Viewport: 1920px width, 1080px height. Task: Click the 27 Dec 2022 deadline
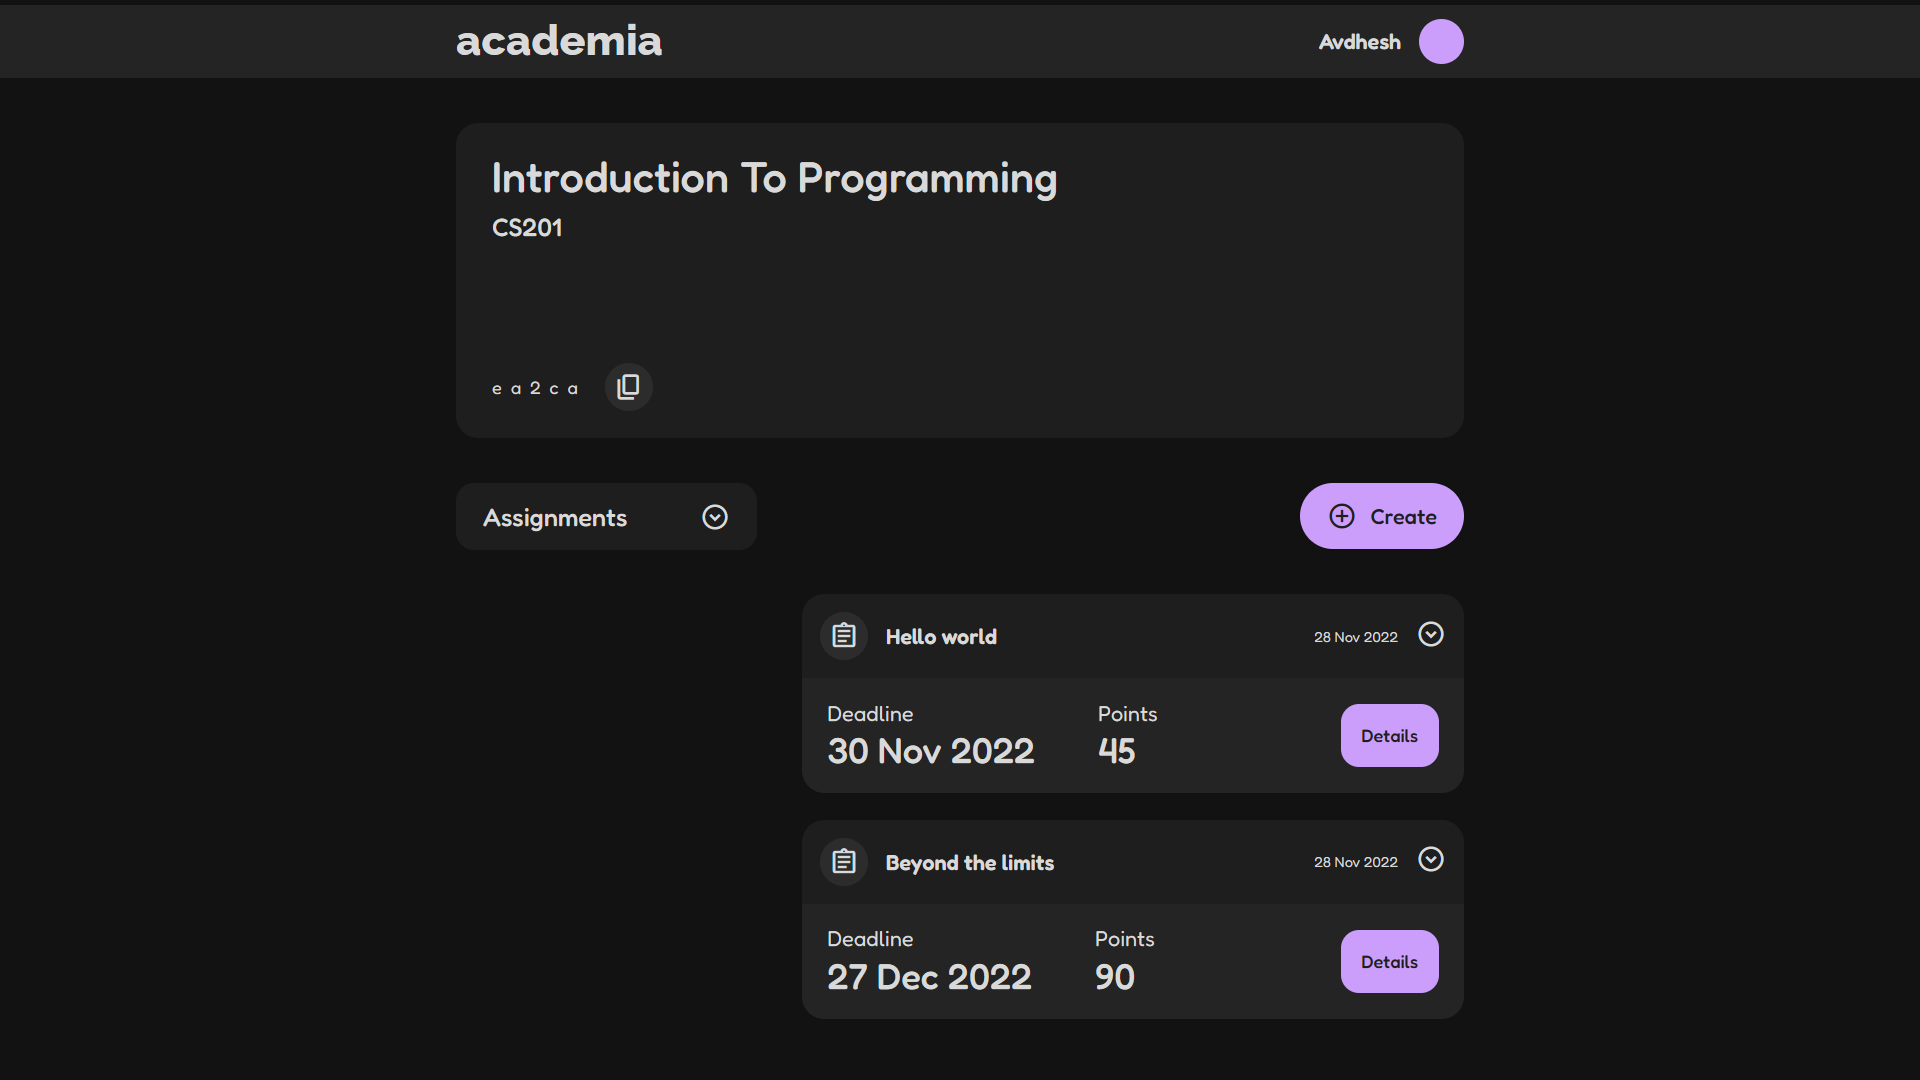929,977
